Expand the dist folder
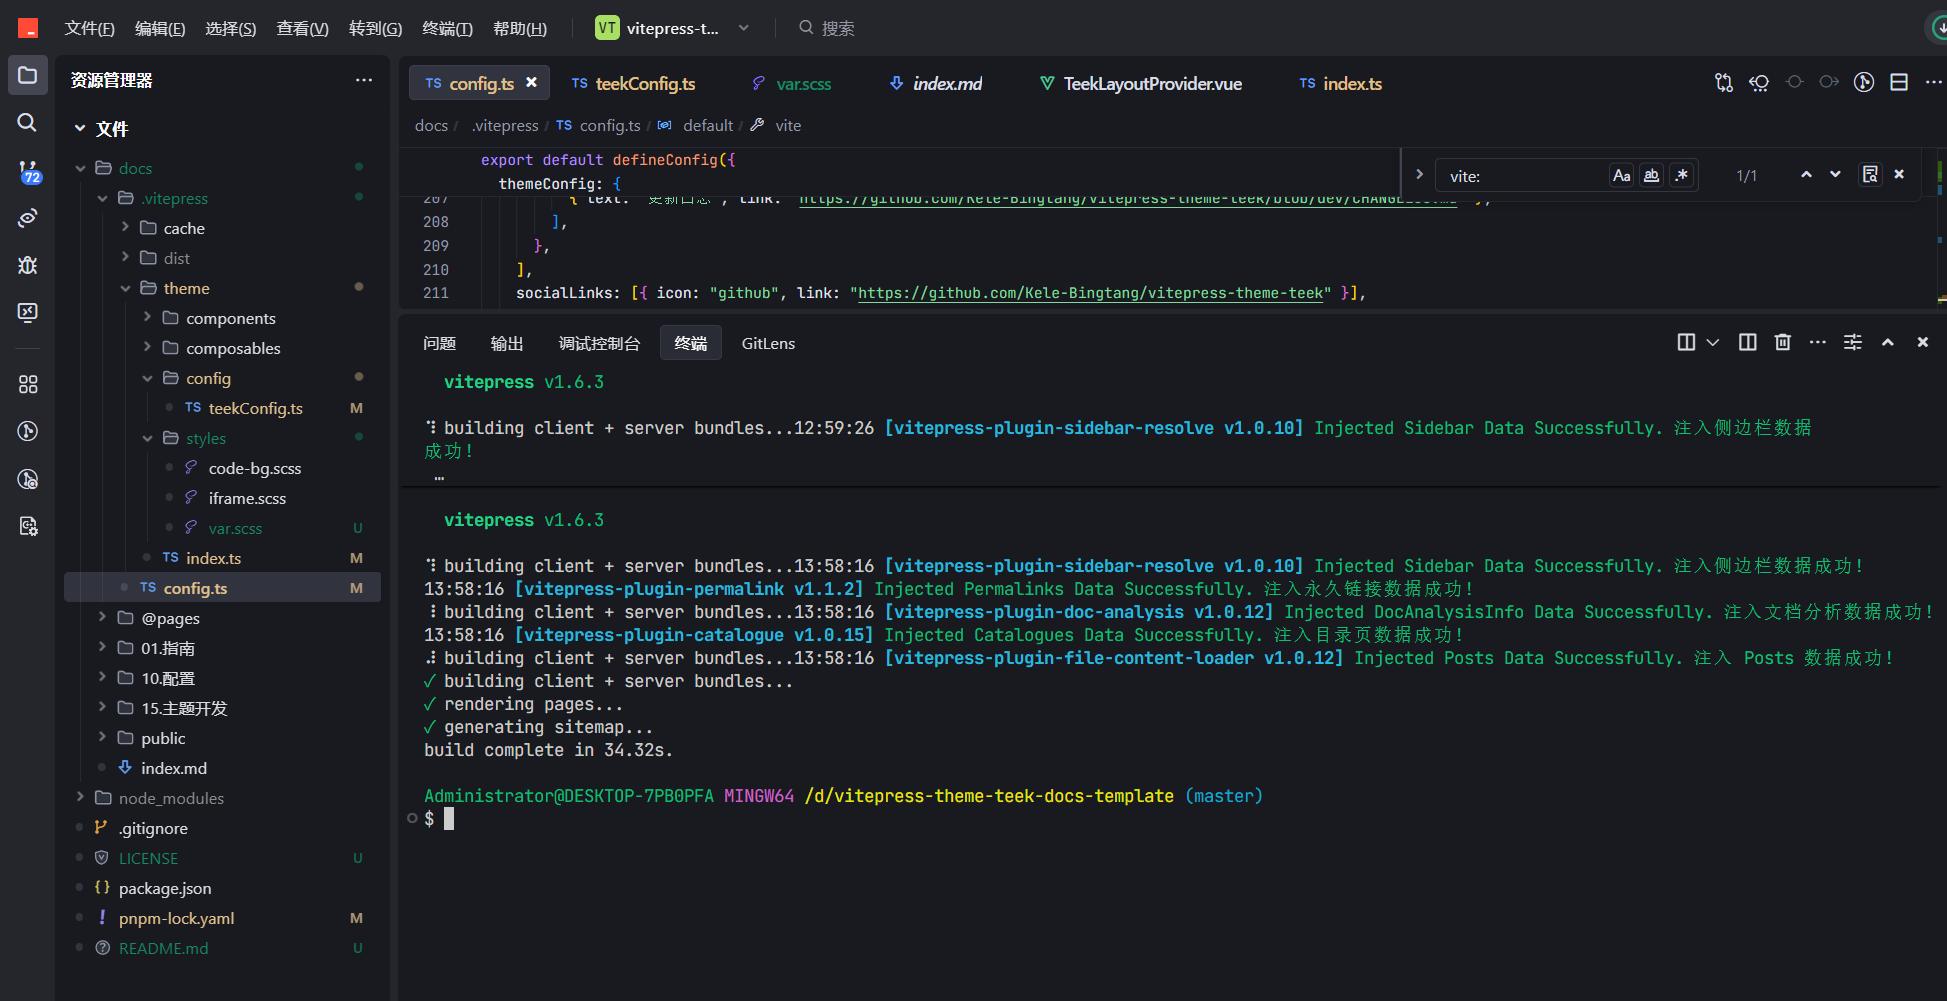The image size is (1947, 1001). tap(125, 258)
